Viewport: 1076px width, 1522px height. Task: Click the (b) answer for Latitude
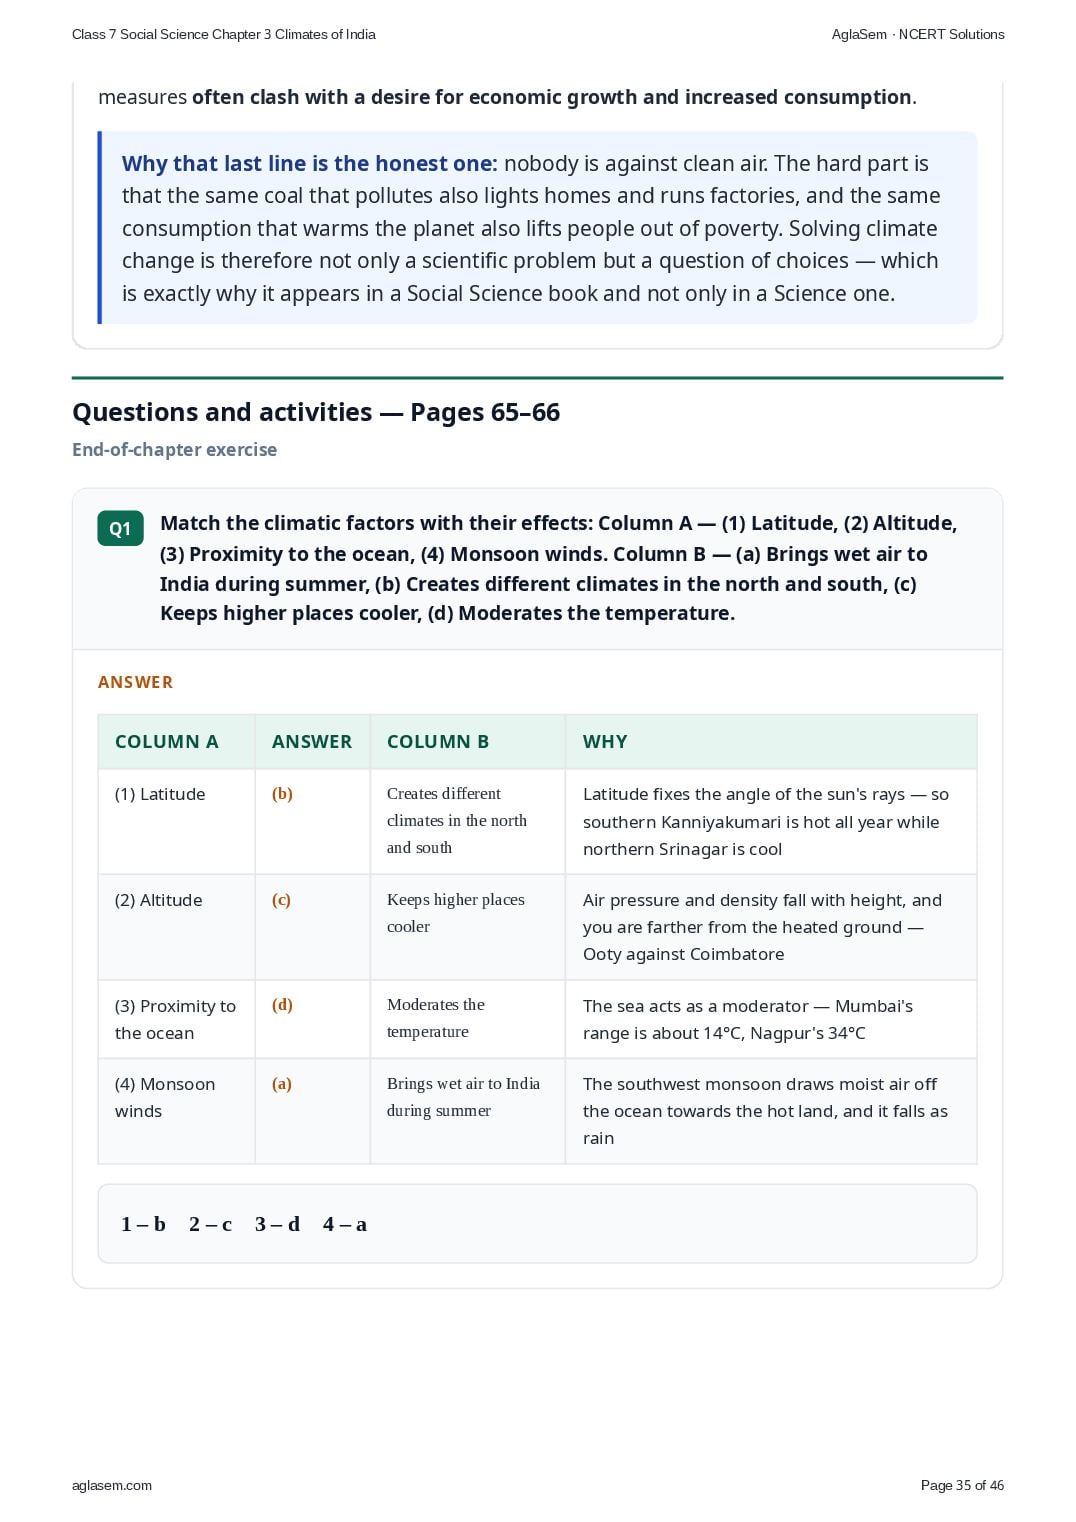[282, 793]
